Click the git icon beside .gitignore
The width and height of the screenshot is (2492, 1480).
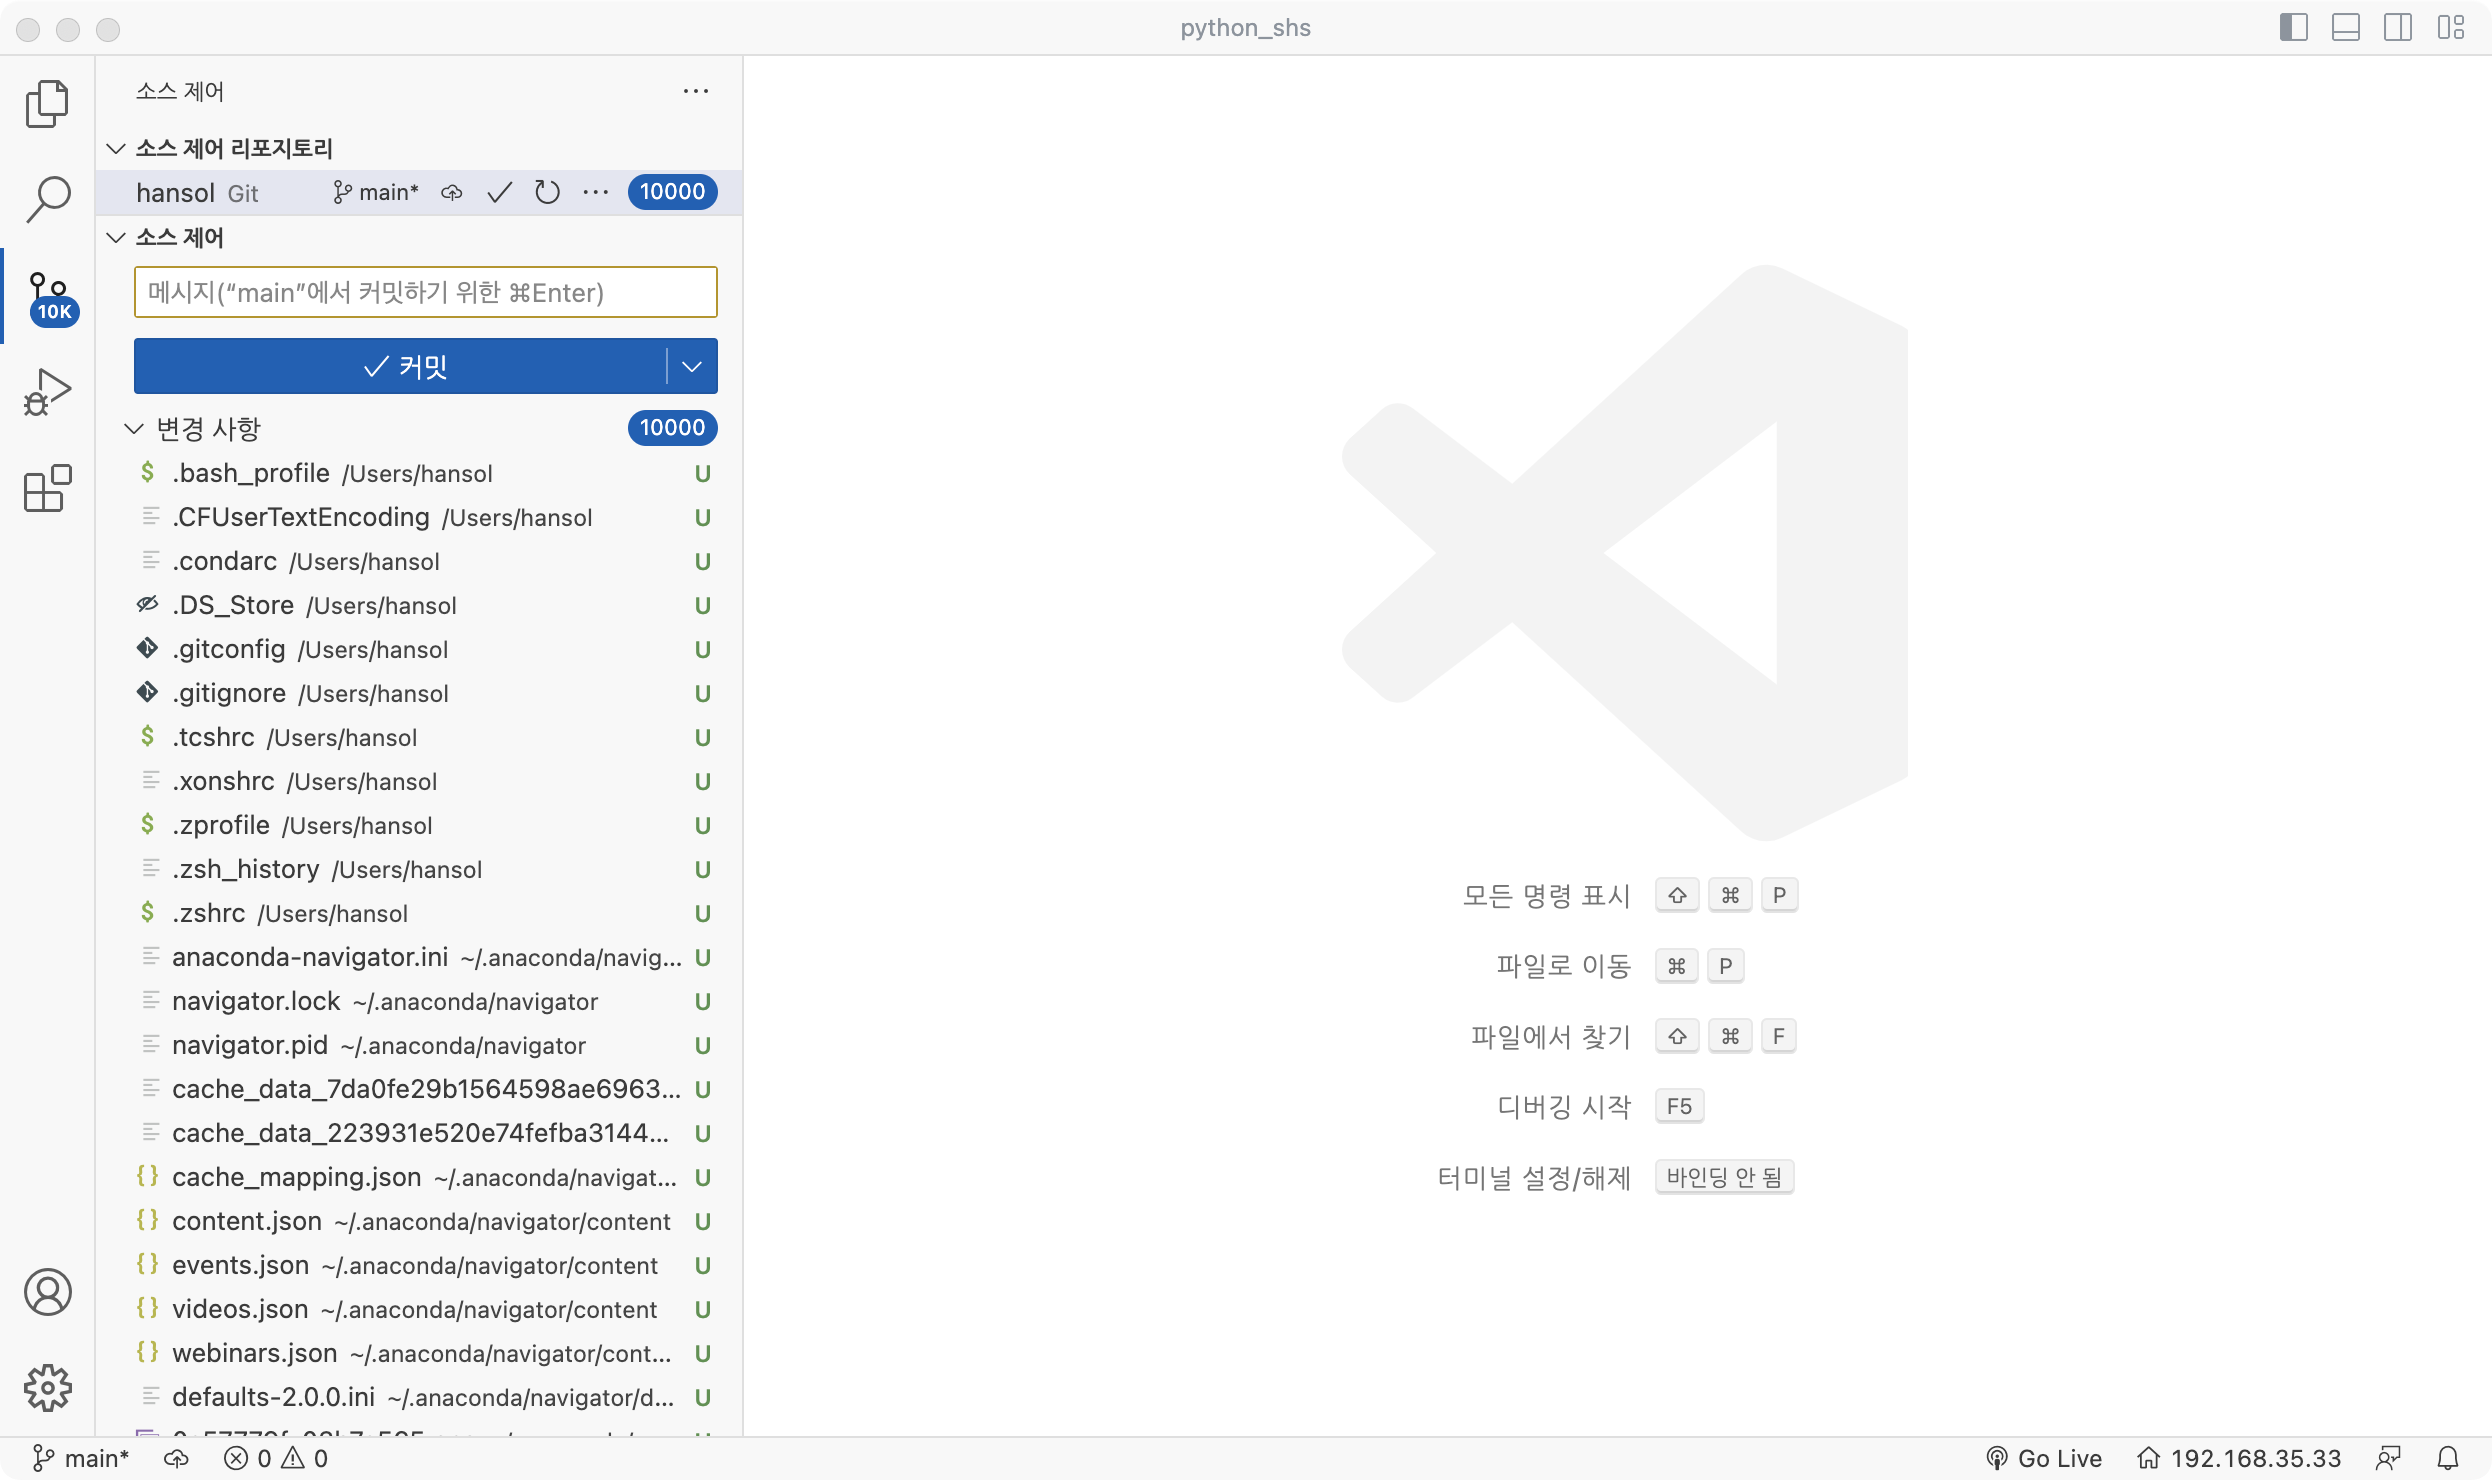pos(148,692)
